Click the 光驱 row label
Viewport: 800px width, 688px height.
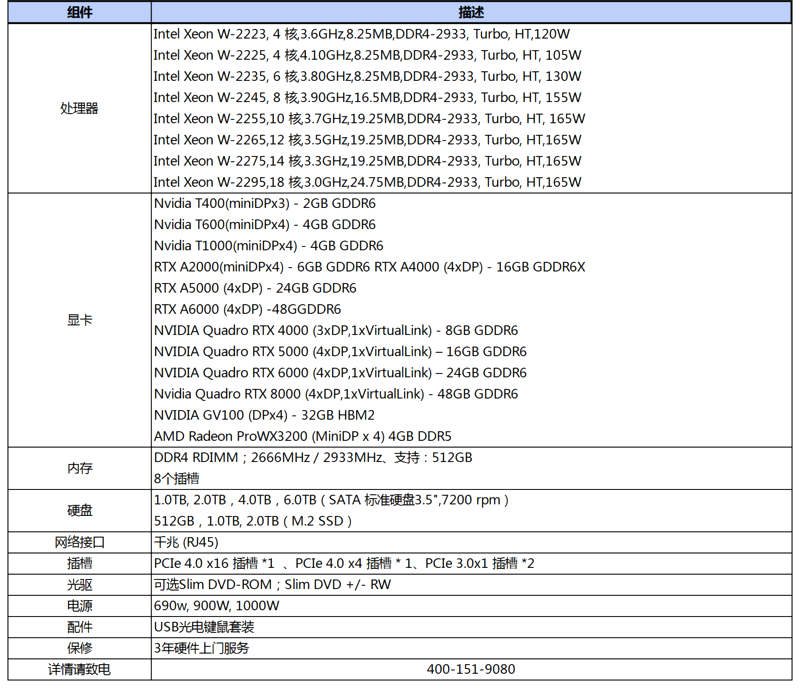click(80, 585)
